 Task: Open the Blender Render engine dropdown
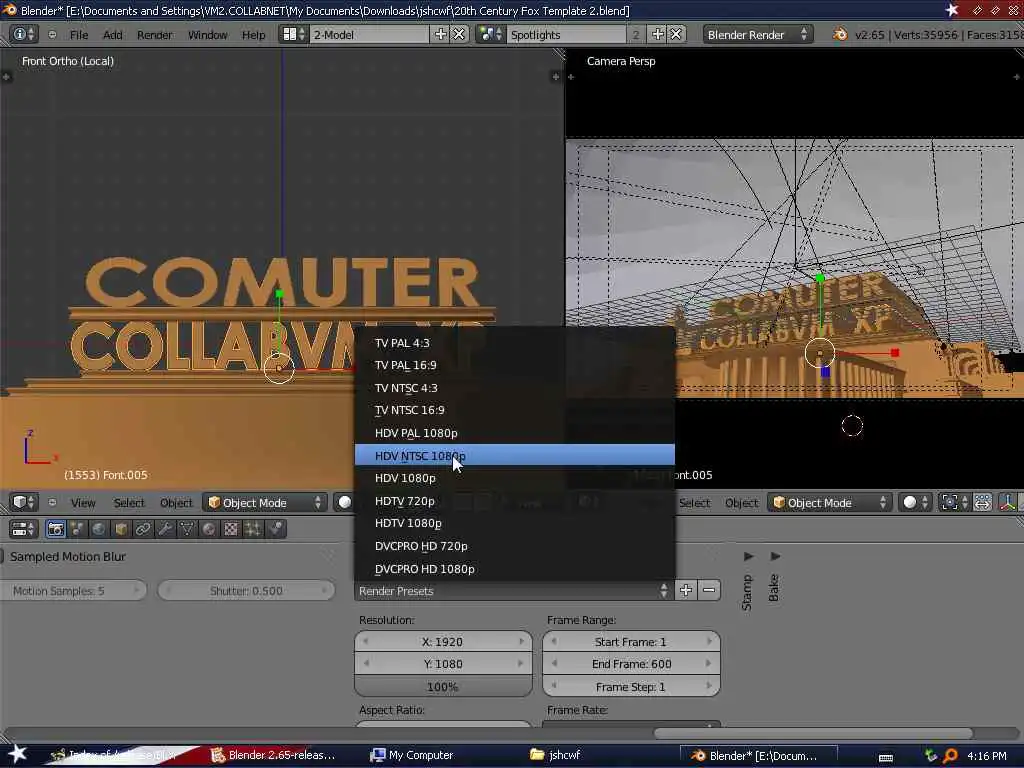click(x=758, y=34)
